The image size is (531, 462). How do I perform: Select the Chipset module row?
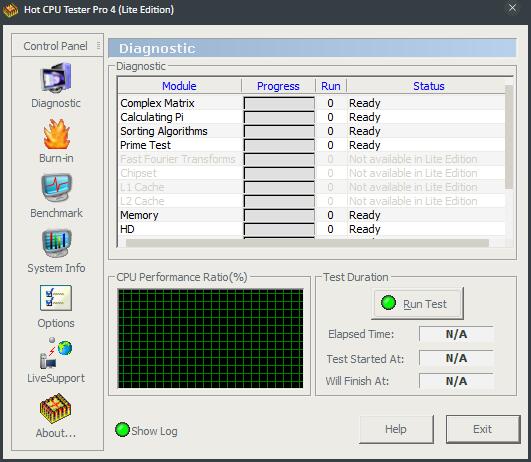point(311,173)
